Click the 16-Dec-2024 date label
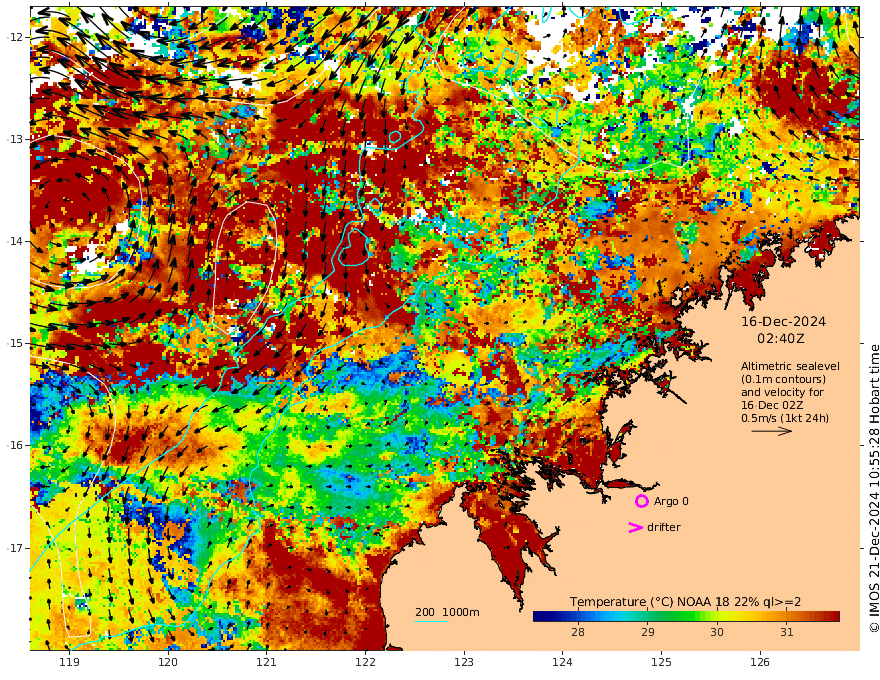The width and height of the screenshot is (880, 680). tap(783, 321)
